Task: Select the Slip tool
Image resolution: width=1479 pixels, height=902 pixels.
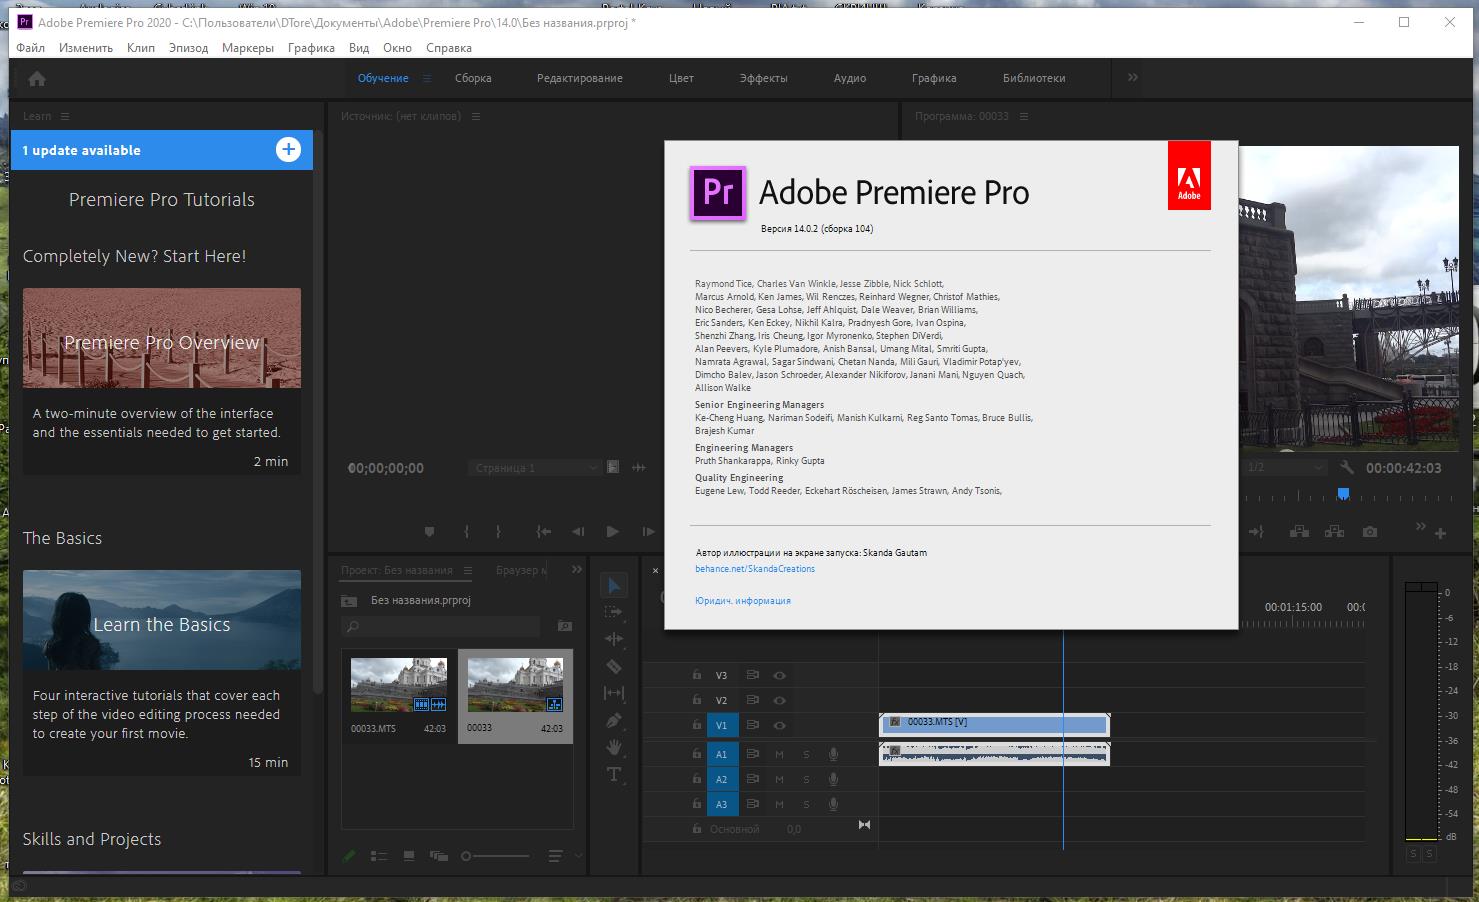Action: pos(614,693)
